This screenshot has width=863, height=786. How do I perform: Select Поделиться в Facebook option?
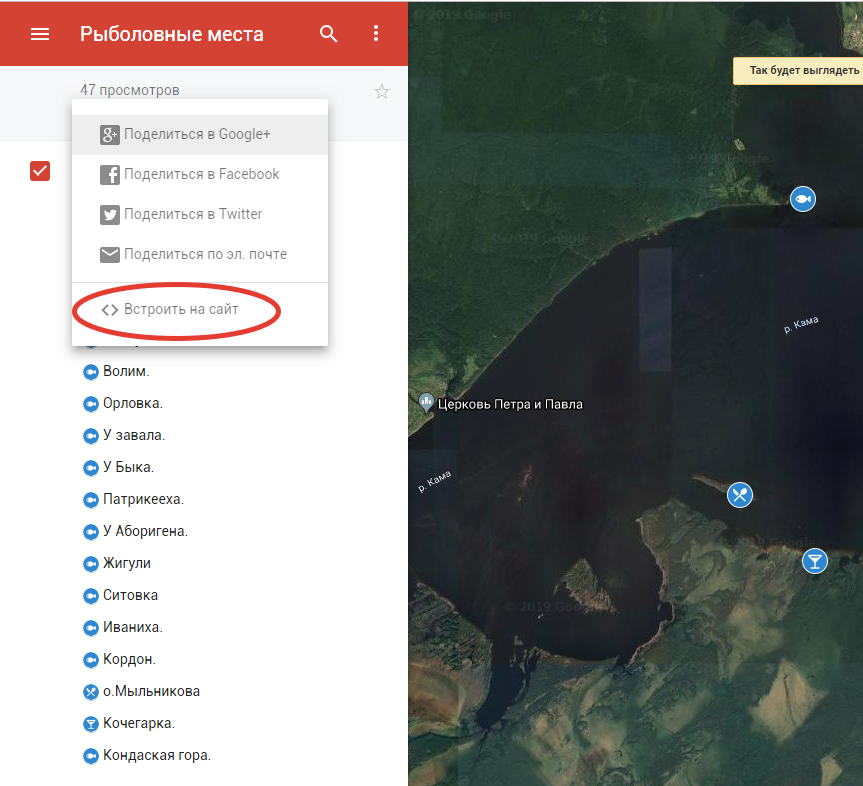[x=201, y=174]
